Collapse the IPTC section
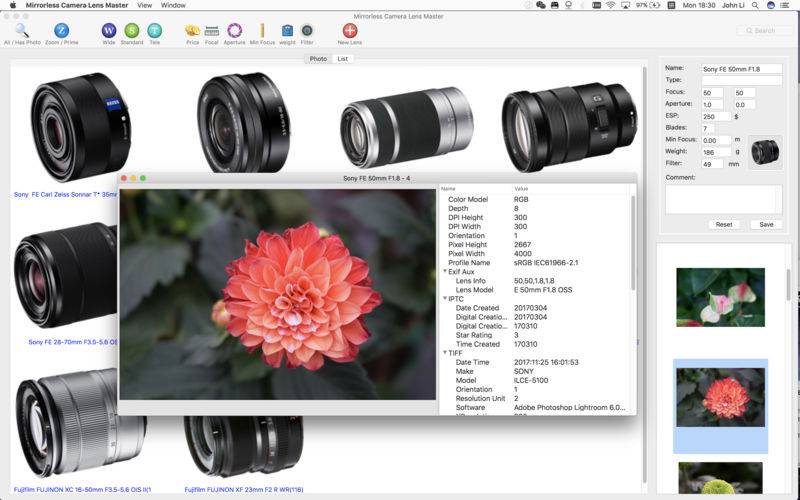The image size is (800, 500). (x=445, y=298)
